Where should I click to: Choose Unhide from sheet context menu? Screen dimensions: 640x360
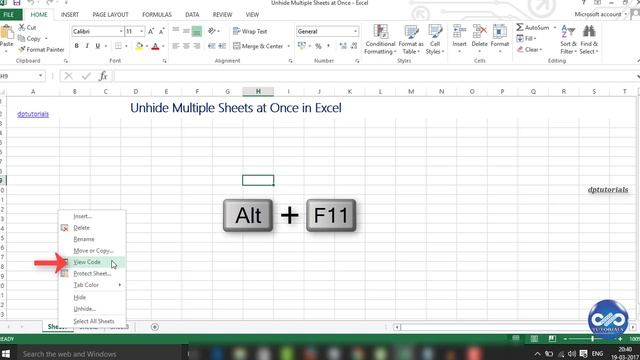click(92, 309)
